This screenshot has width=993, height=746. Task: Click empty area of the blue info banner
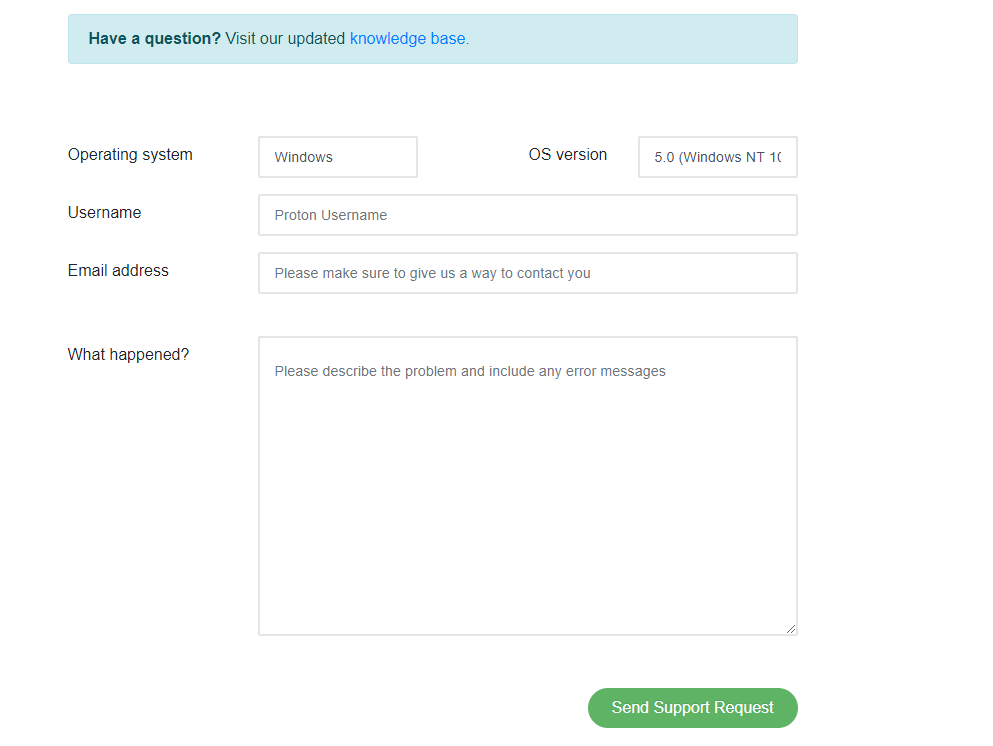coord(633,39)
